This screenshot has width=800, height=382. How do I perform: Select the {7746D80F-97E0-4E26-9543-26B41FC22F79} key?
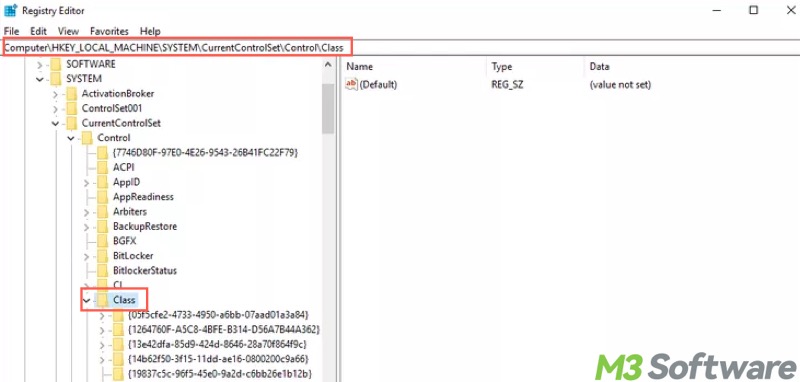205,153
